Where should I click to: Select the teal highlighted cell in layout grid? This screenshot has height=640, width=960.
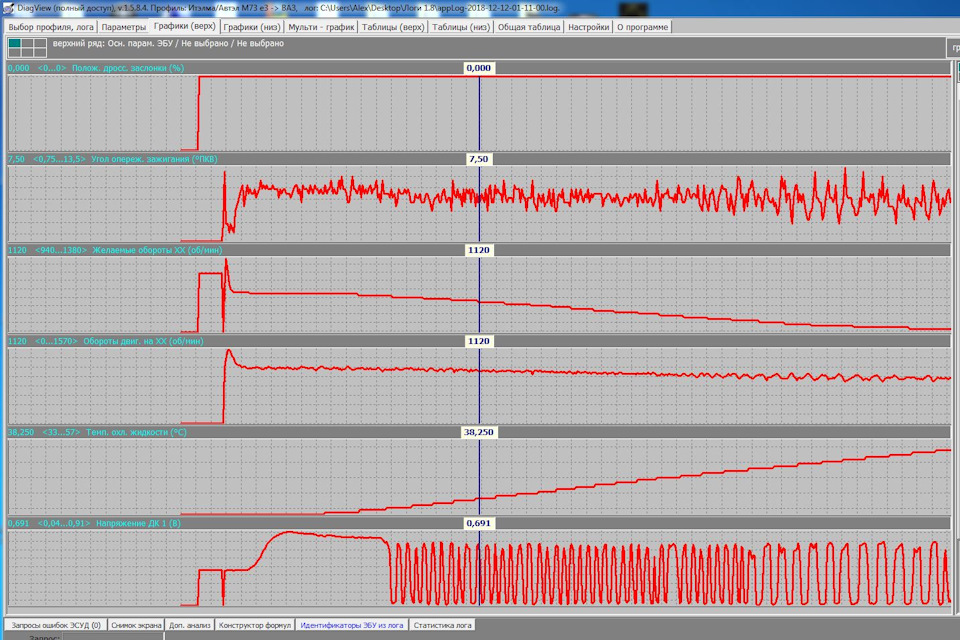coord(14,43)
